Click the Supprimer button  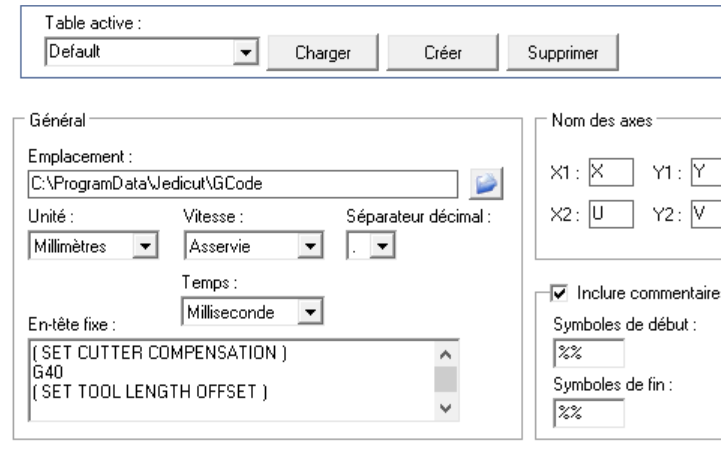click(x=562, y=52)
